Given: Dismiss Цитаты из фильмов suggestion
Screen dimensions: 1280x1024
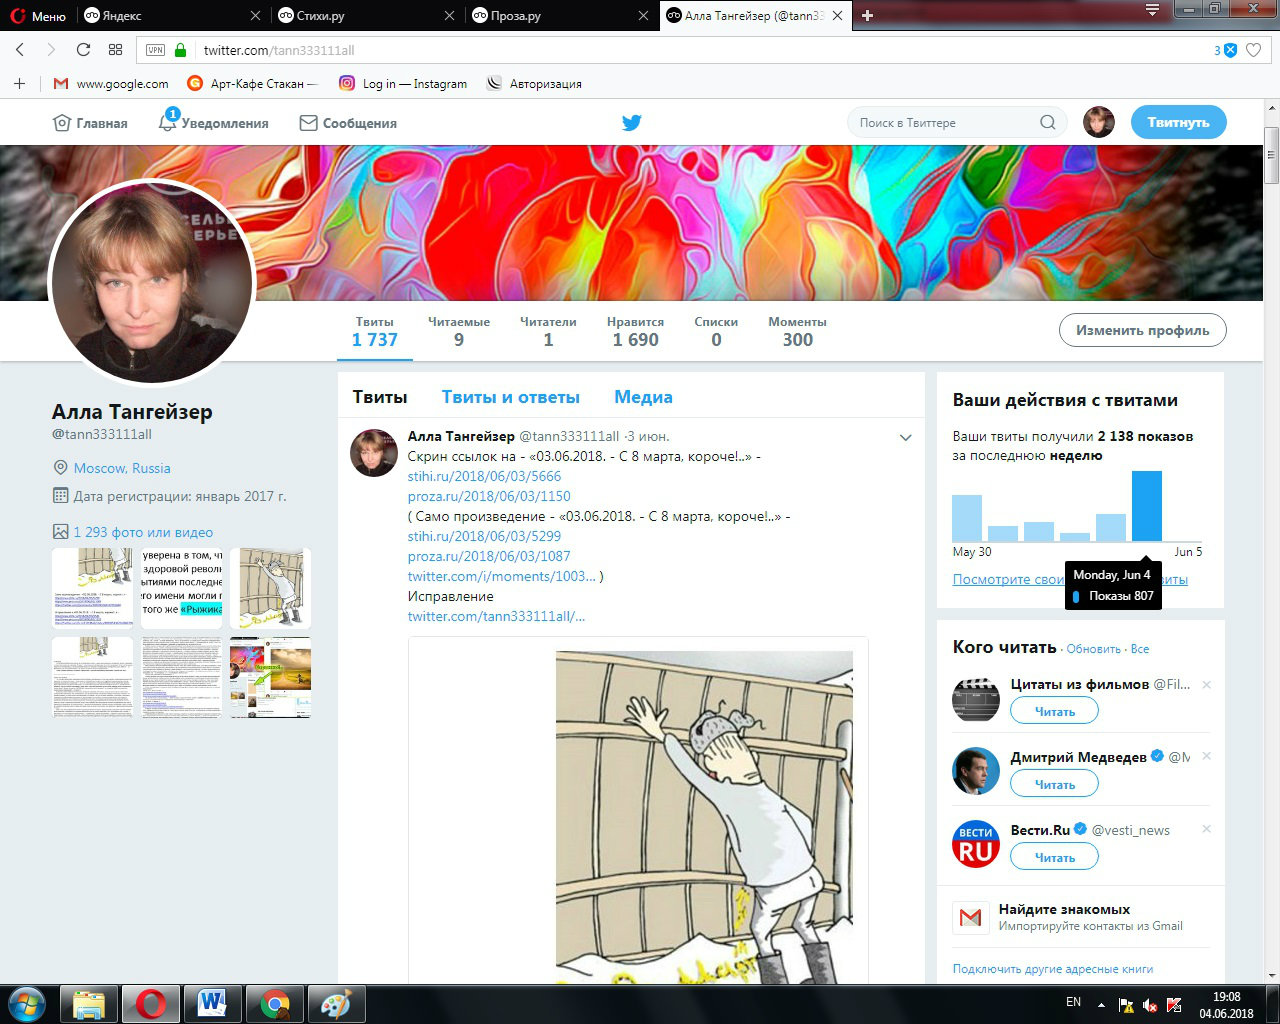Looking at the screenshot, I should (x=1206, y=685).
